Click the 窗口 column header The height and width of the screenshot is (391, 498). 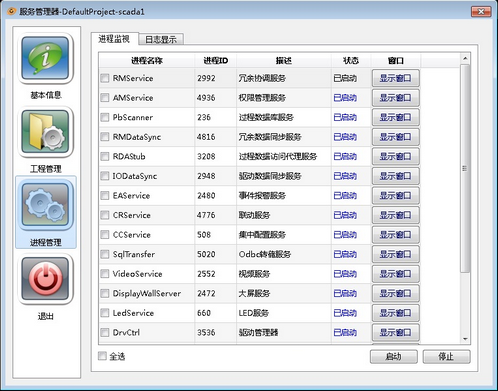(395, 61)
